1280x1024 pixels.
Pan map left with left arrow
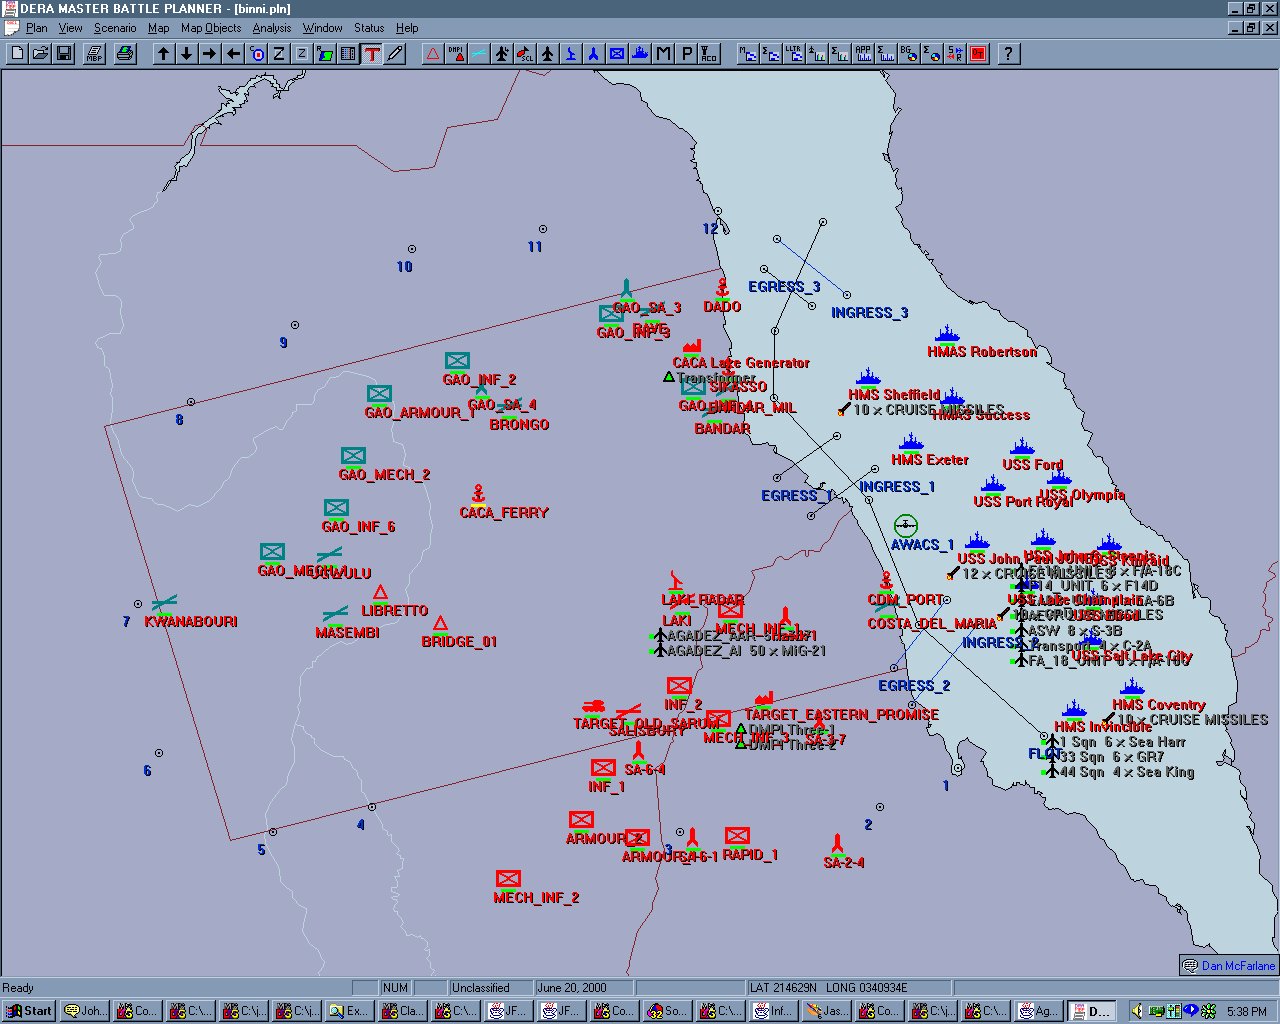click(x=233, y=54)
